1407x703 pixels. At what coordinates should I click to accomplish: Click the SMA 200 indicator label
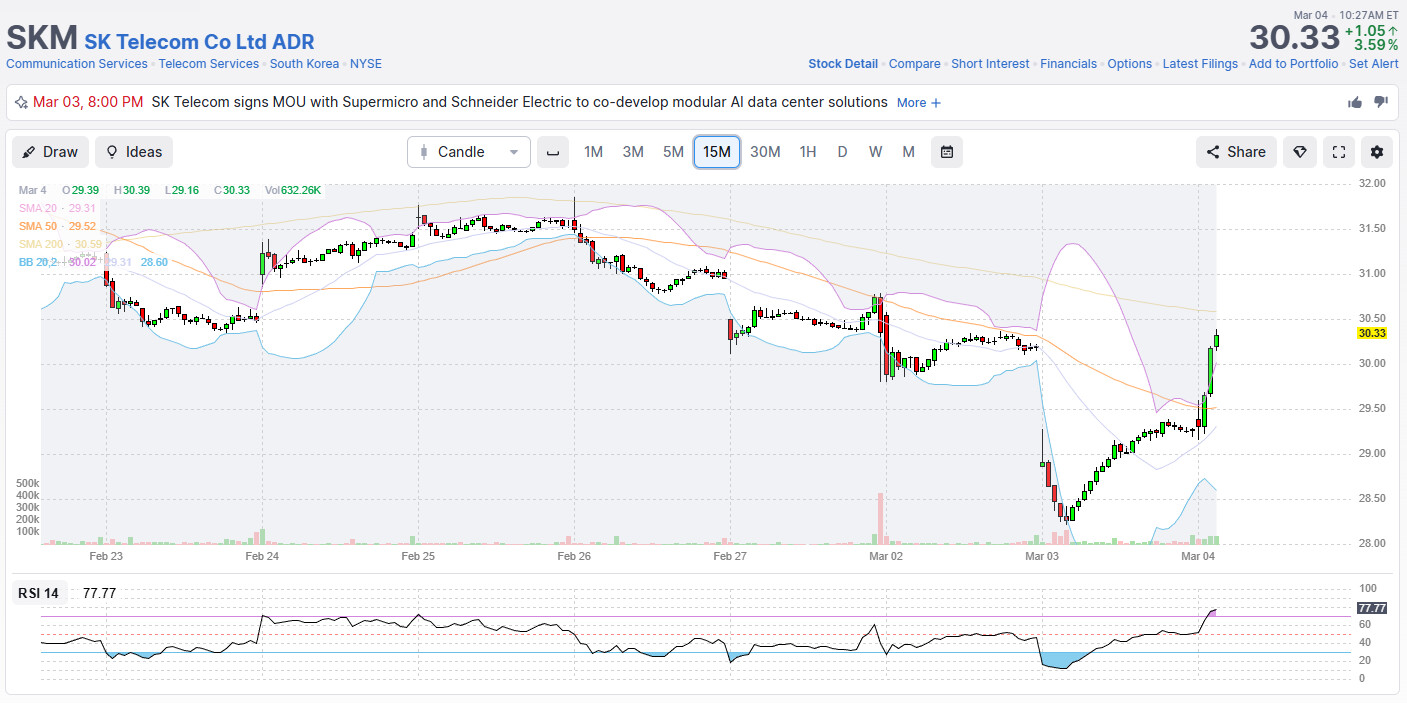60,244
